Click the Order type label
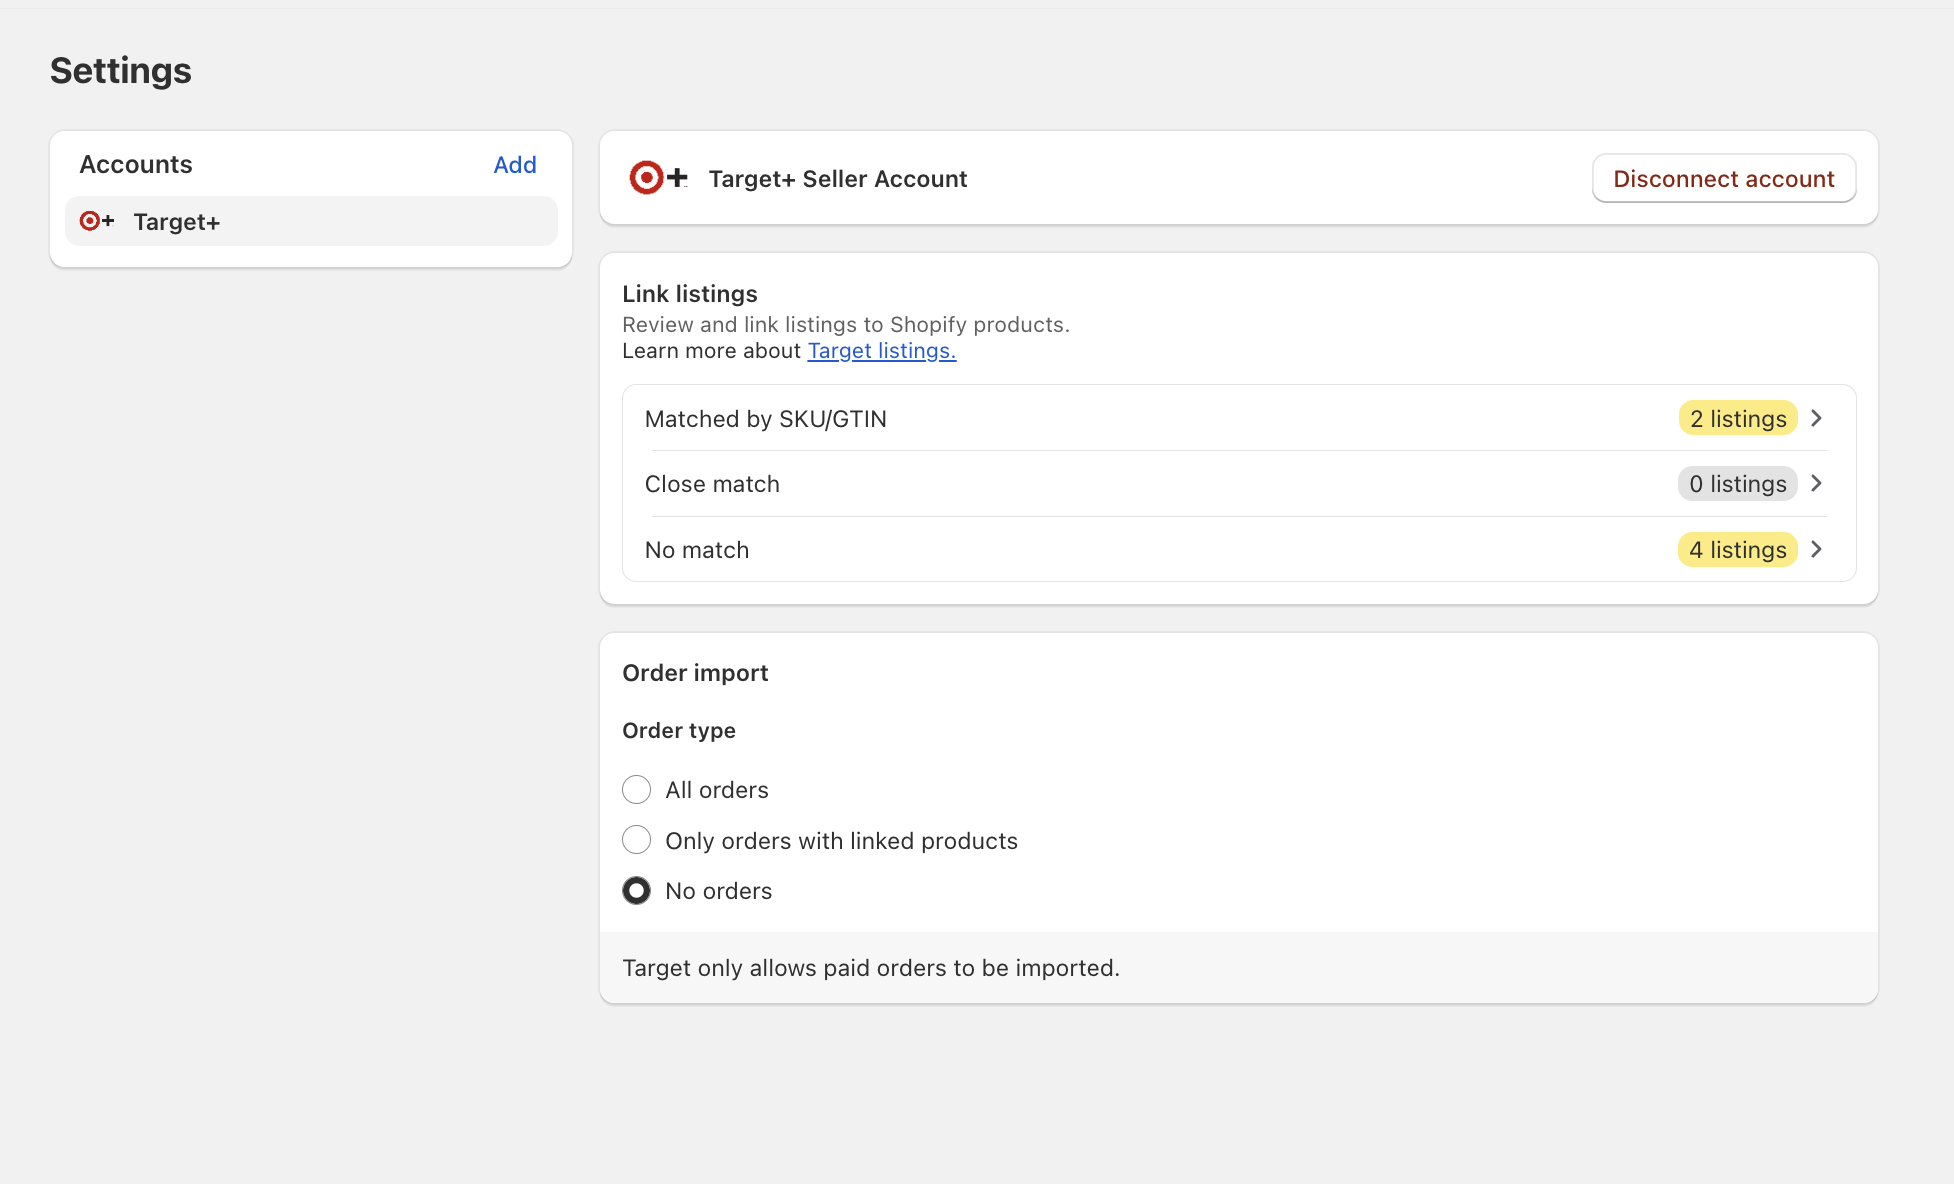 click(679, 731)
